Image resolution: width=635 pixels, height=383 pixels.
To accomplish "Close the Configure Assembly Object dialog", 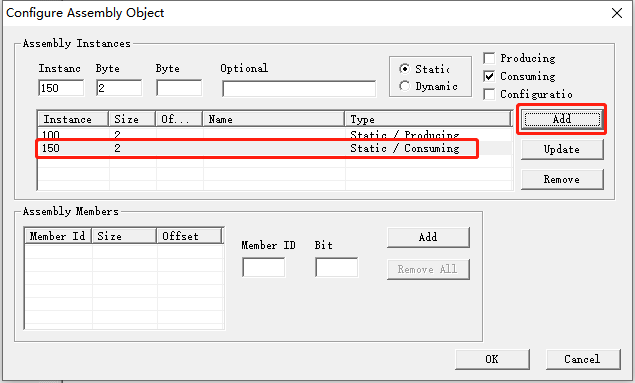I will pos(616,13).
